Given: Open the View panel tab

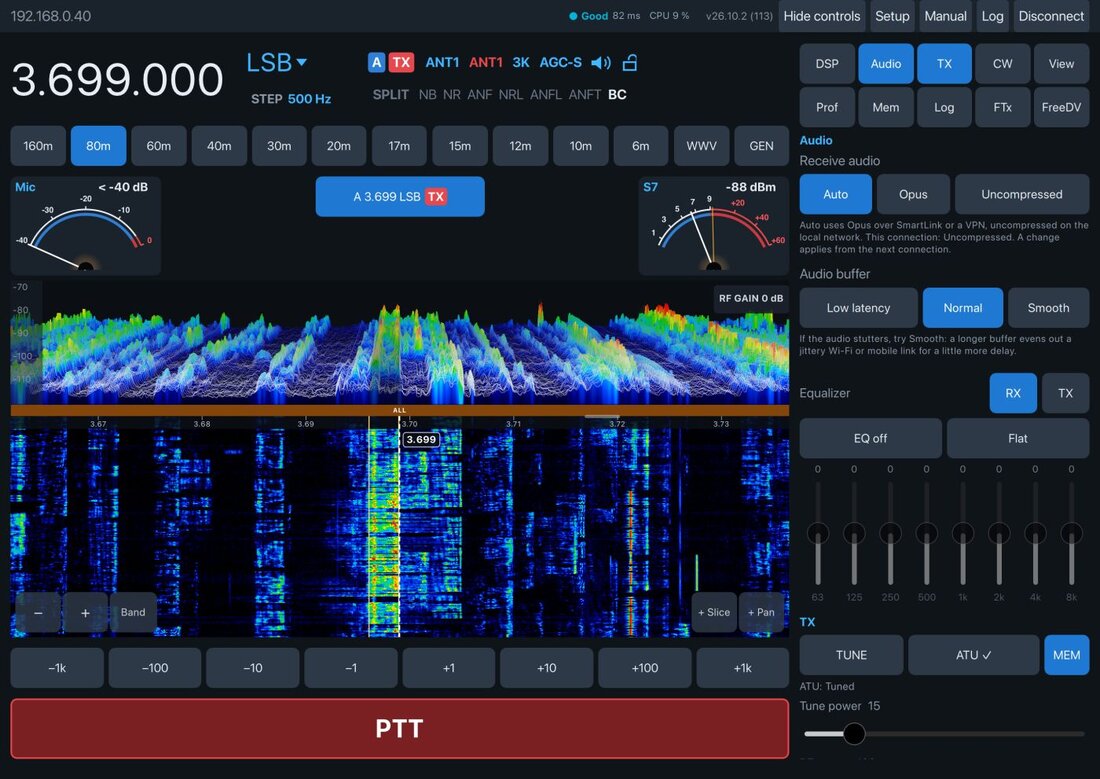Looking at the screenshot, I should [x=1061, y=64].
